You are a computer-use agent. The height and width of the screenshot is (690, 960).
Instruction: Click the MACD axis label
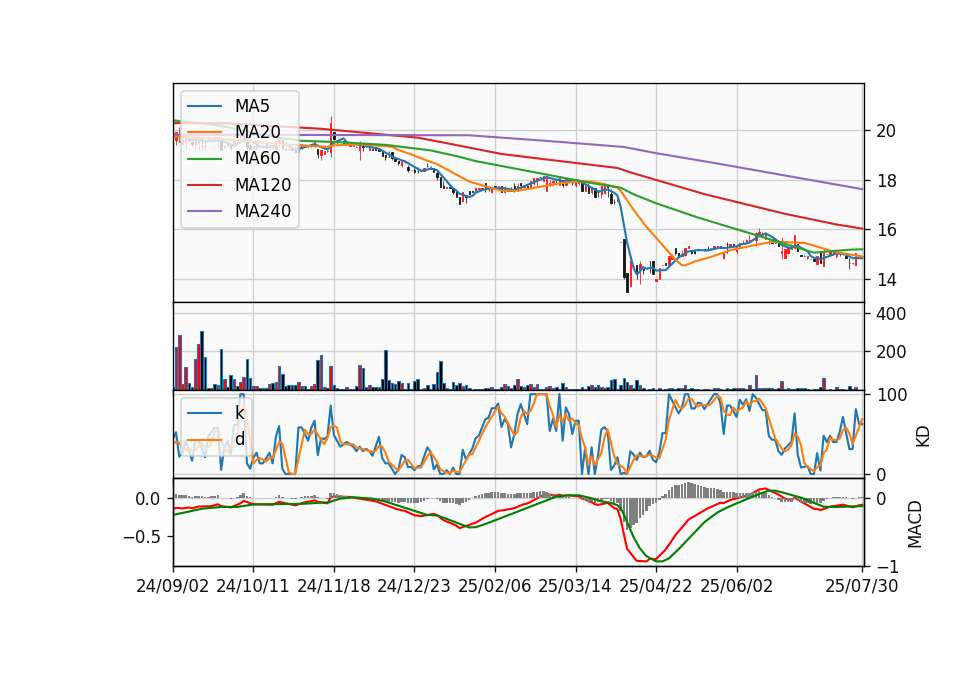pyautogui.click(x=915, y=524)
